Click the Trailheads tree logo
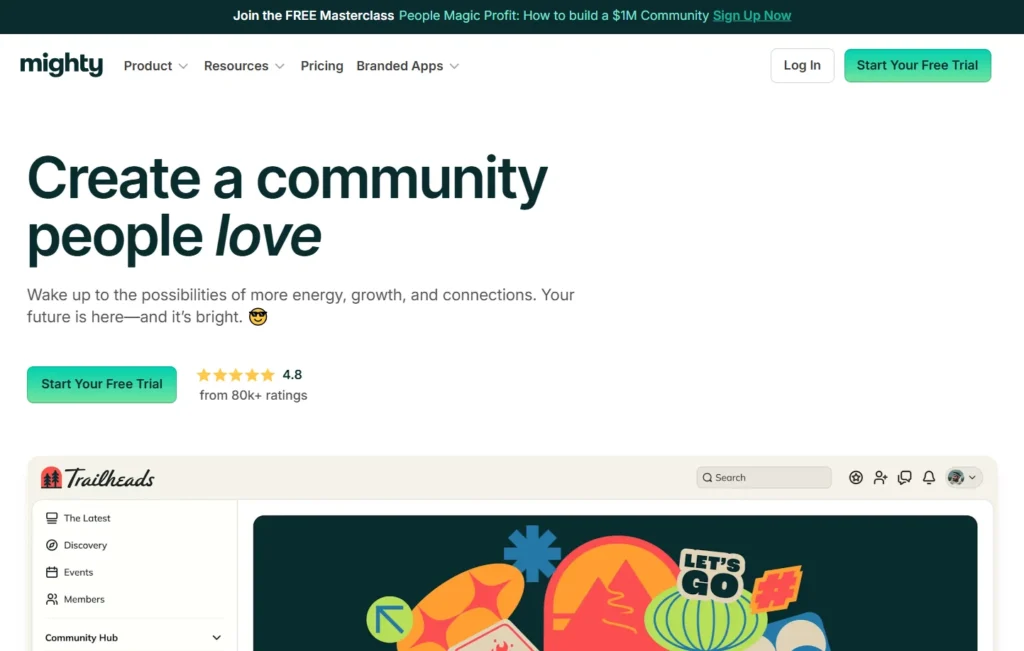Screen dimensions: 1024x651 click(x=51, y=478)
